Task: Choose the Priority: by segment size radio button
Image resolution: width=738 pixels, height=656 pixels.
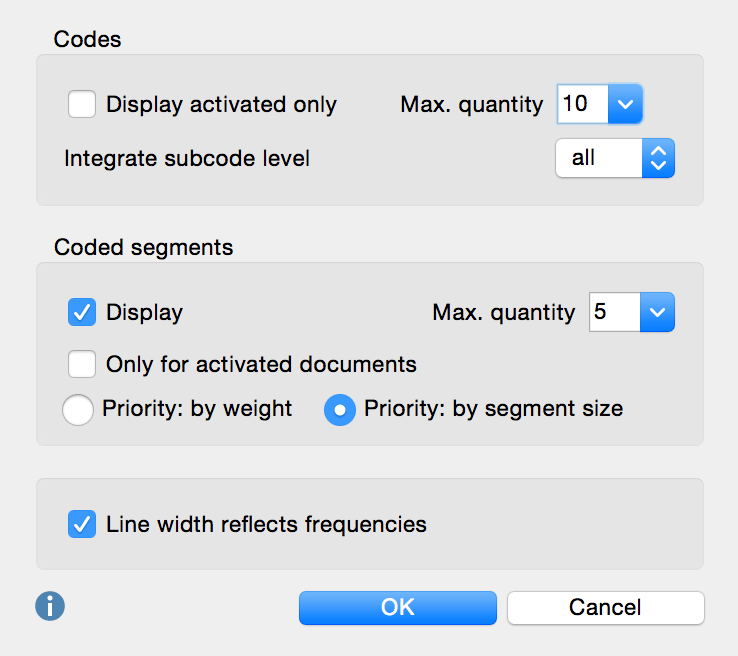Action: point(340,409)
